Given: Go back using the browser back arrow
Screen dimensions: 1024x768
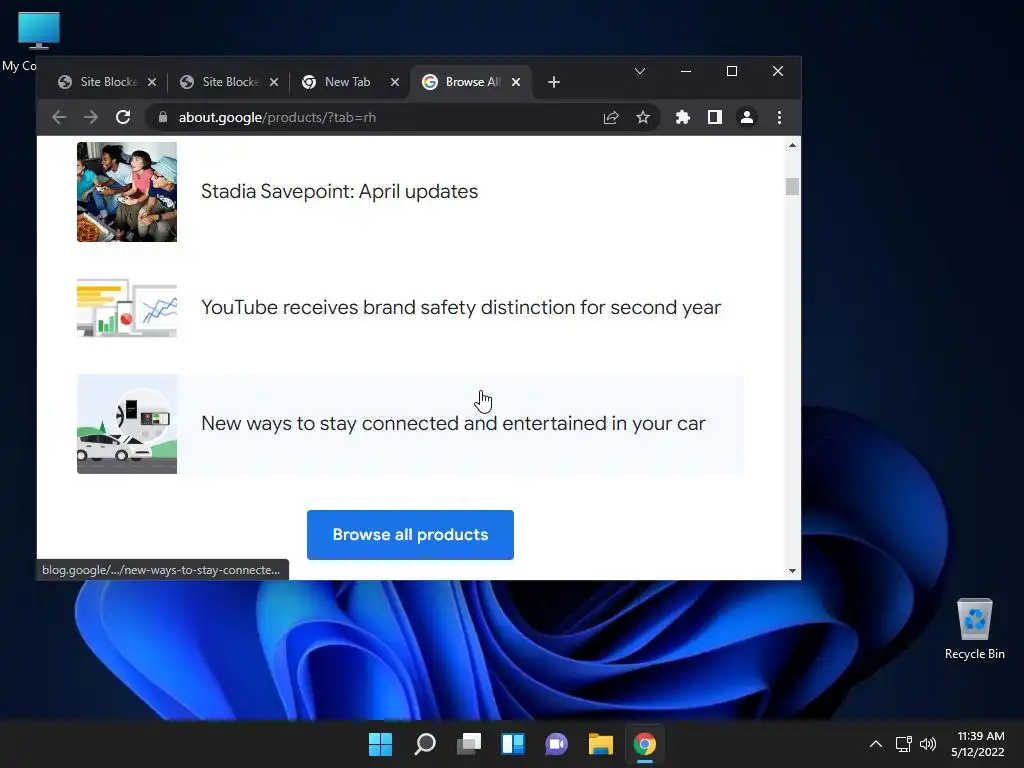Looking at the screenshot, I should click(x=59, y=118).
